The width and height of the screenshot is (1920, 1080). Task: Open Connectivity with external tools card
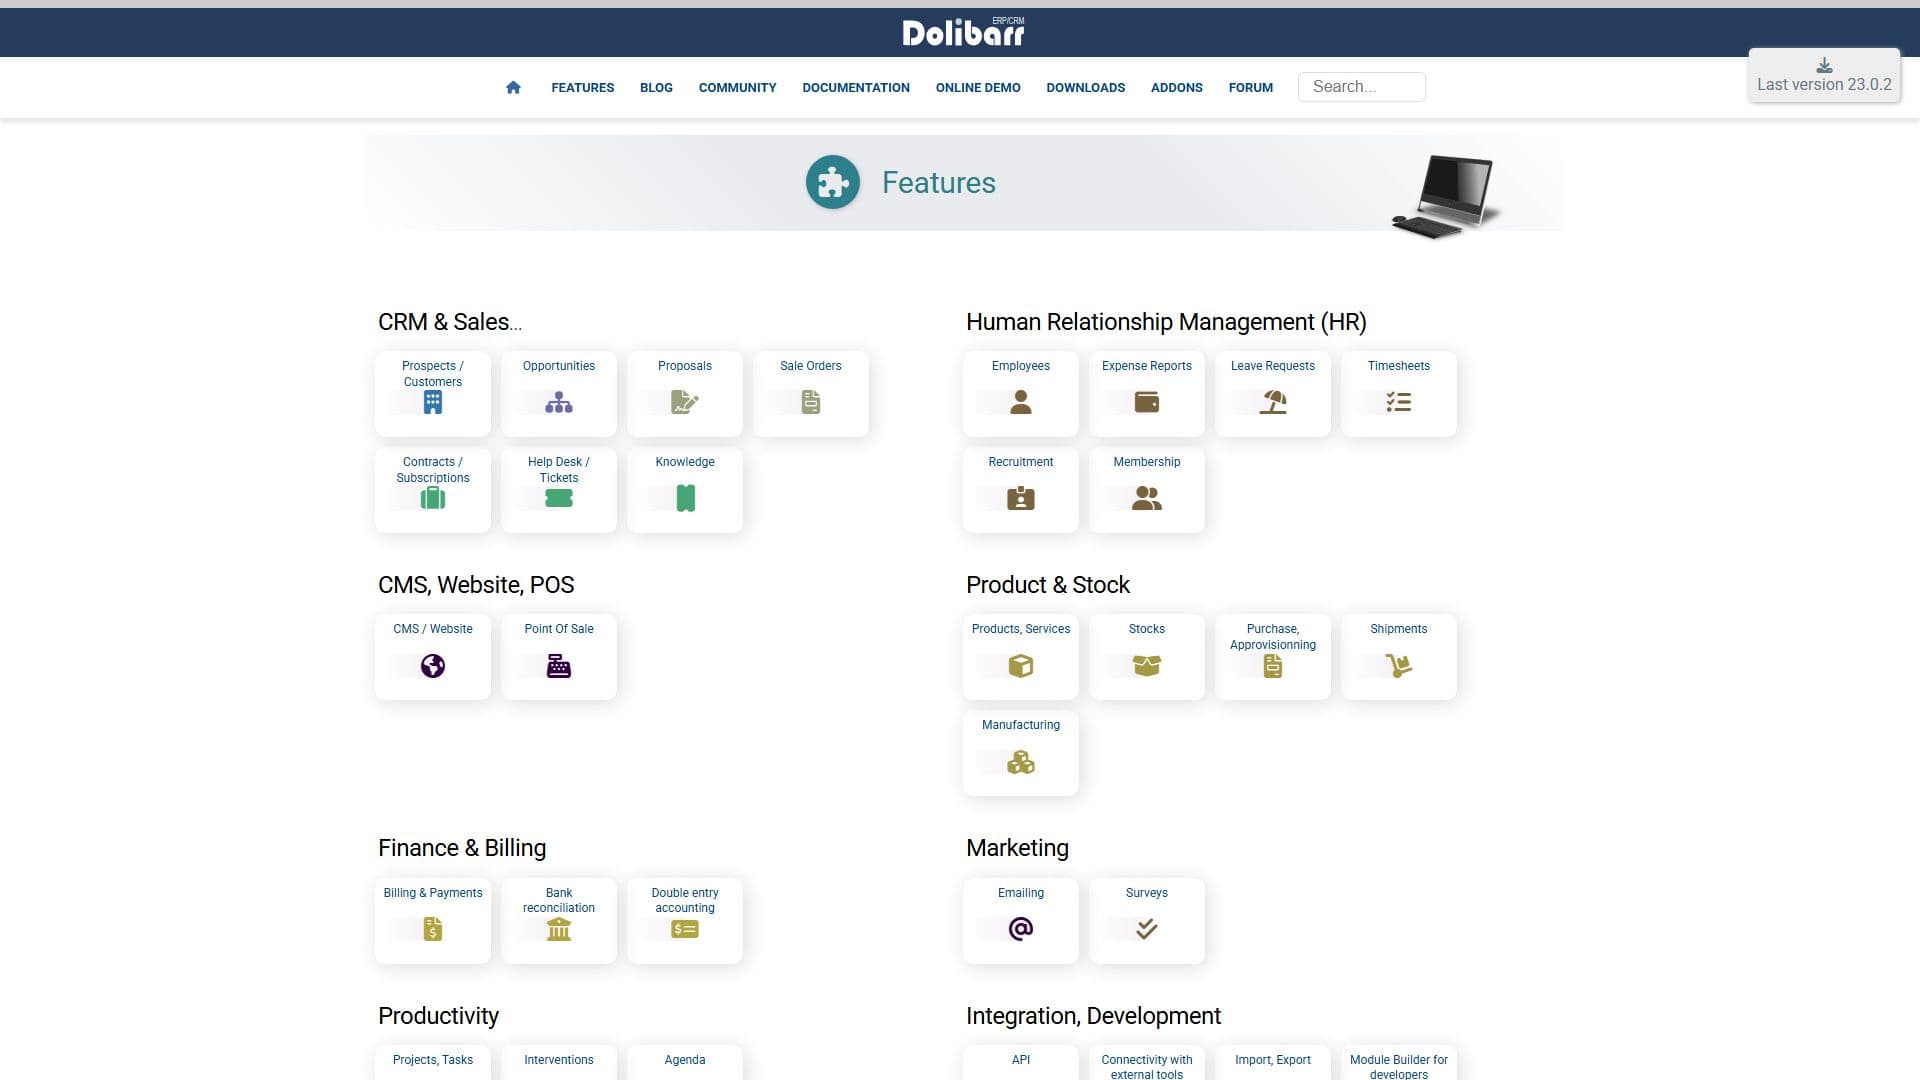(x=1147, y=1064)
